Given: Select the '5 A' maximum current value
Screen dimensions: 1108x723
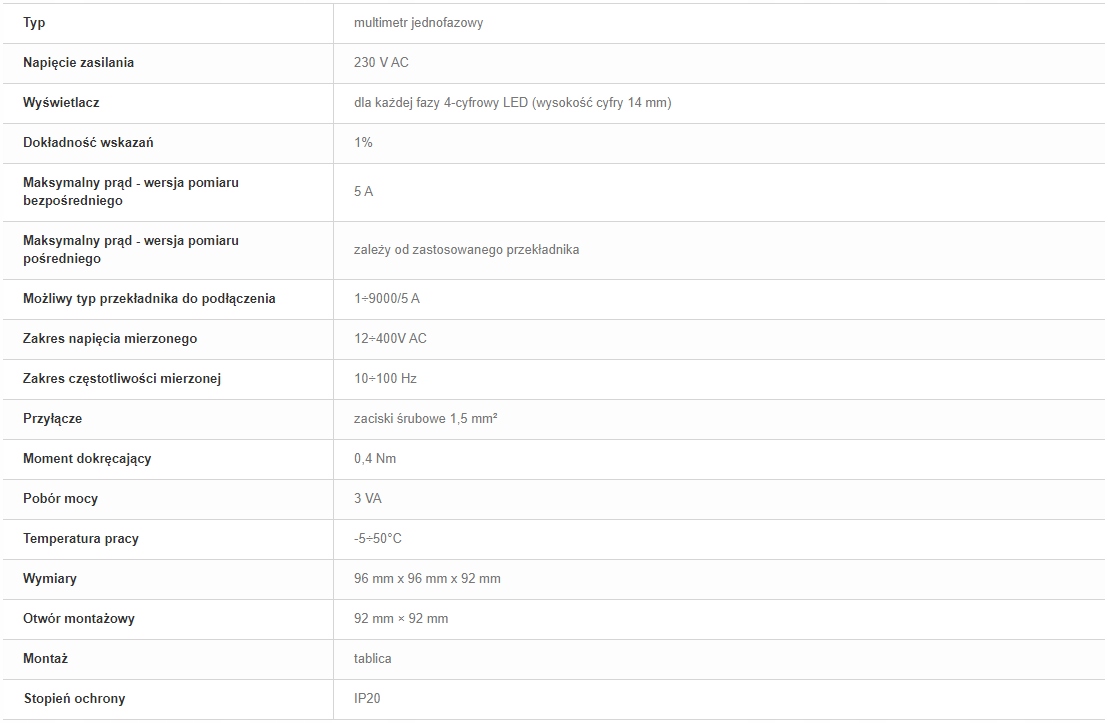Looking at the screenshot, I should (363, 191).
